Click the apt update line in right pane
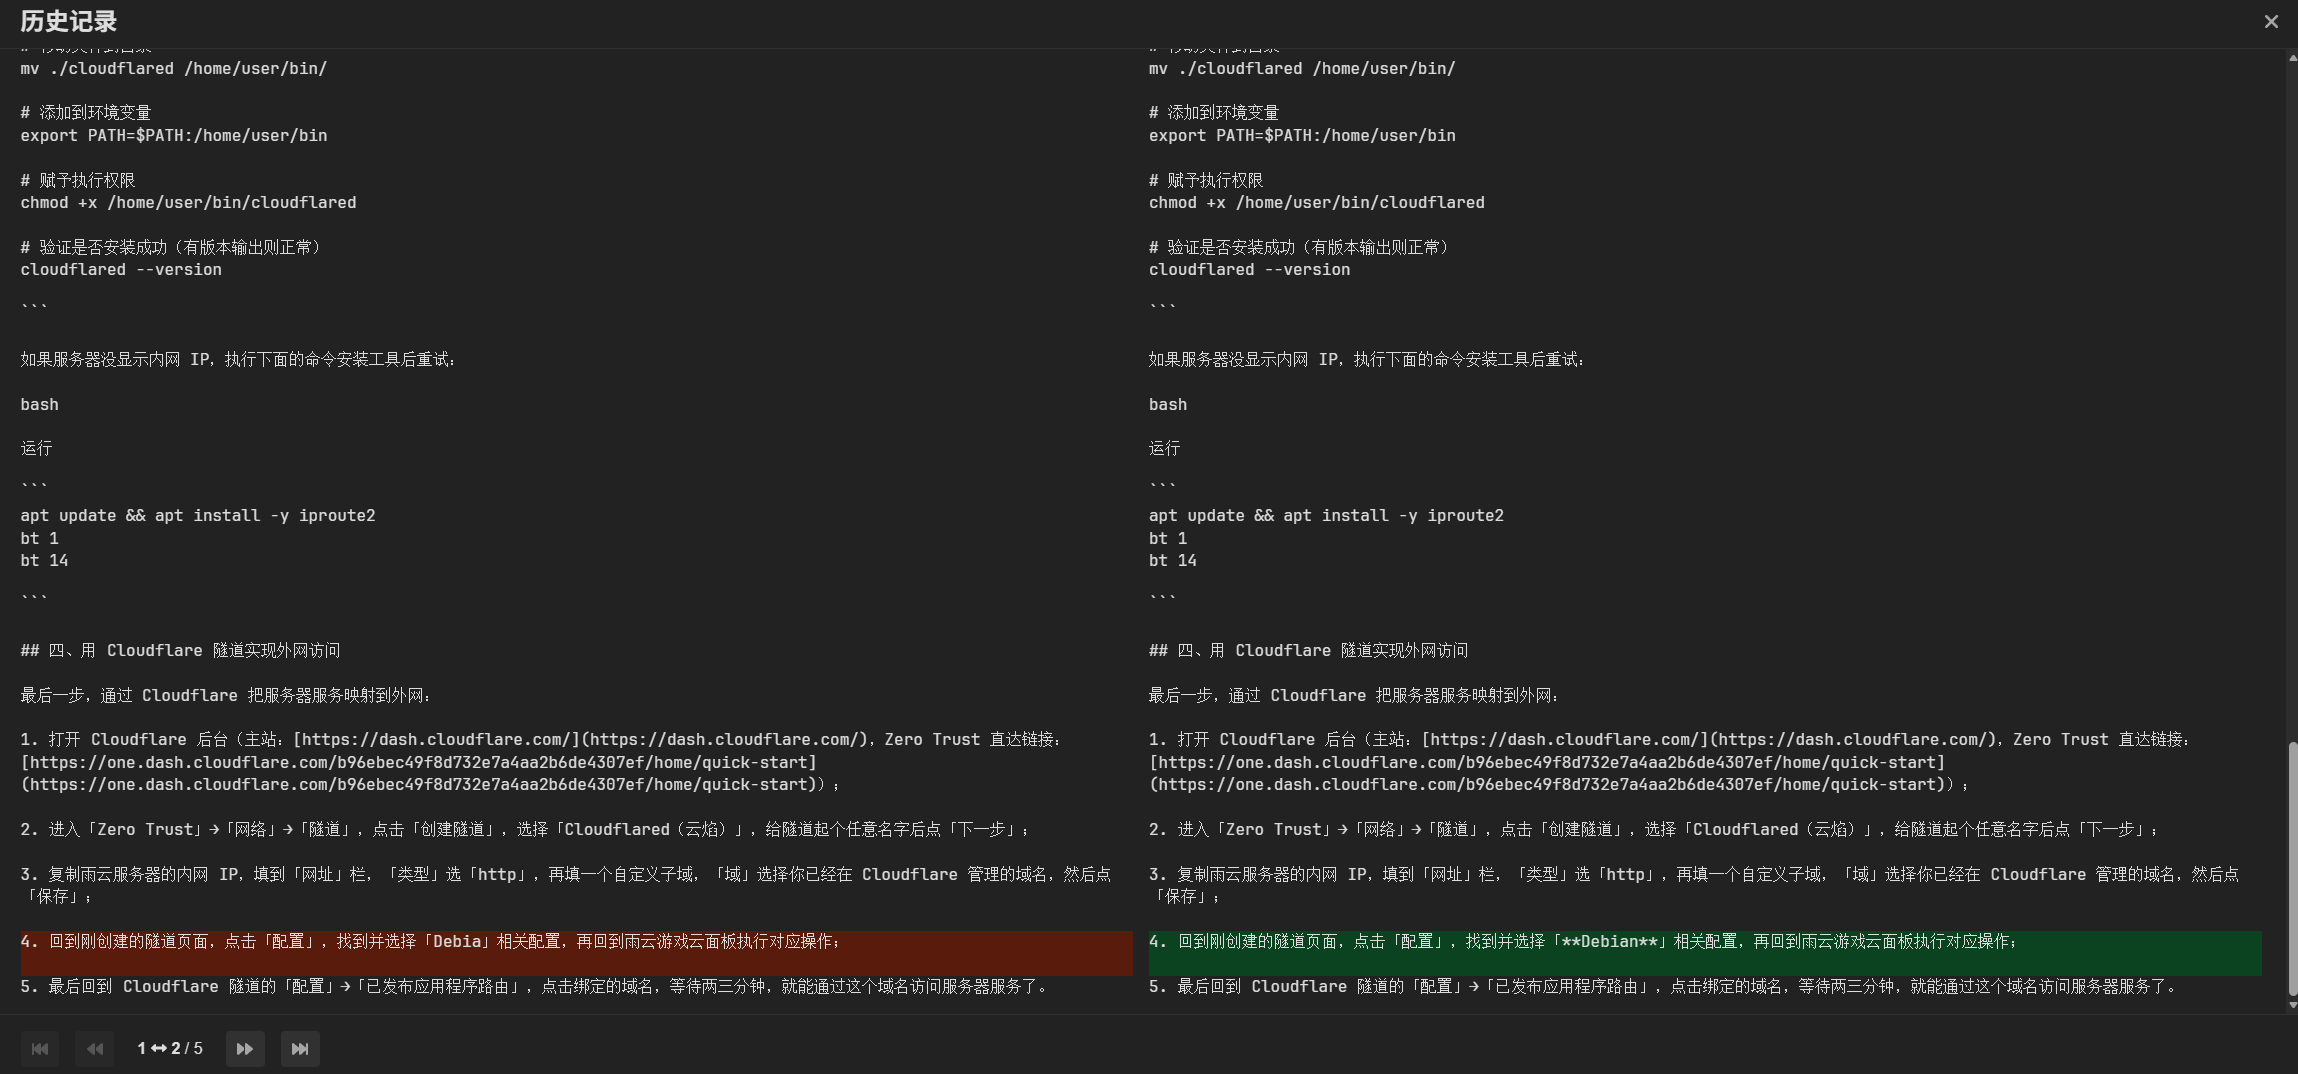Viewport: 2298px width, 1074px height. (1326, 516)
